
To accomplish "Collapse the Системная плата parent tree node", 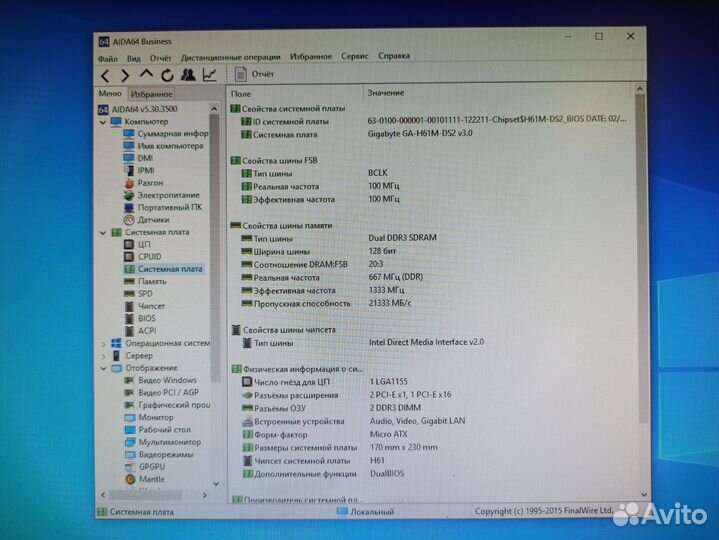I will (103, 233).
